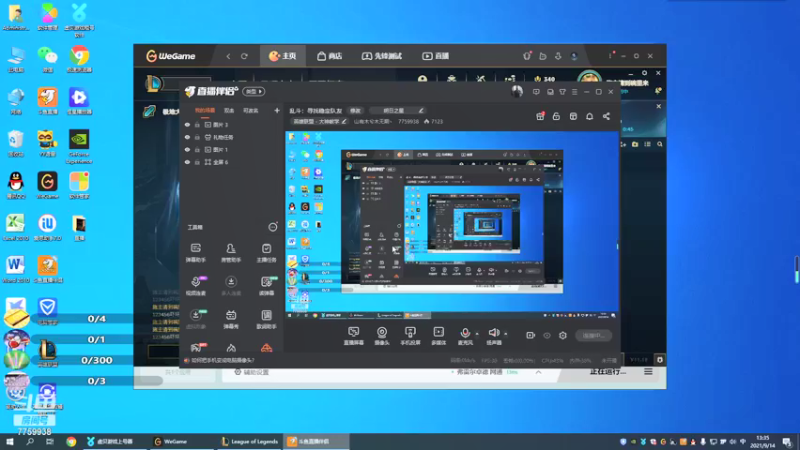Screen dimensions: 800x450
Task: Open the GeForce Experience desktop icon
Action: coord(79,146)
